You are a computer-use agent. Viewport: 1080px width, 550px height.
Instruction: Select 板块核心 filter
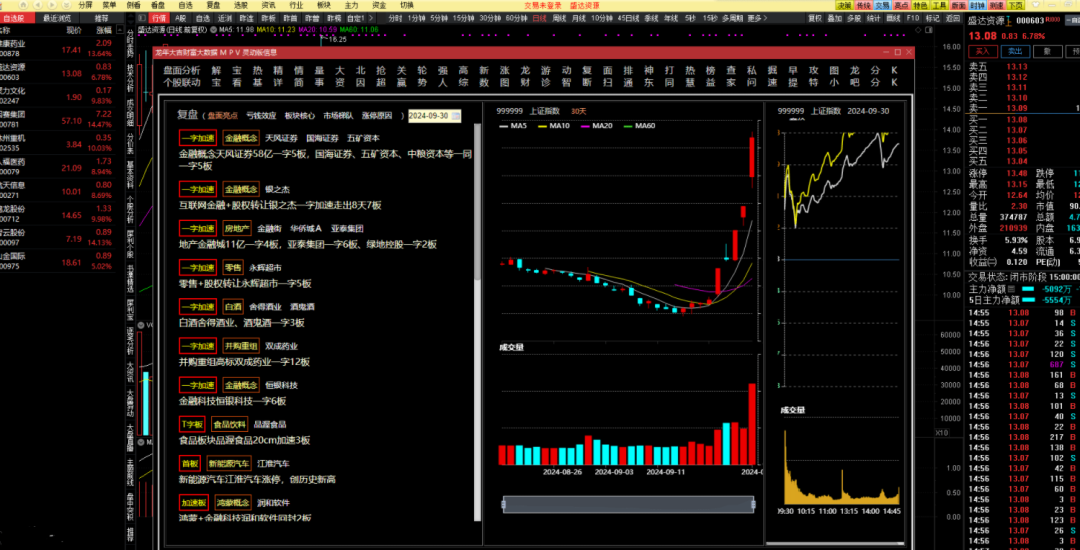300,116
